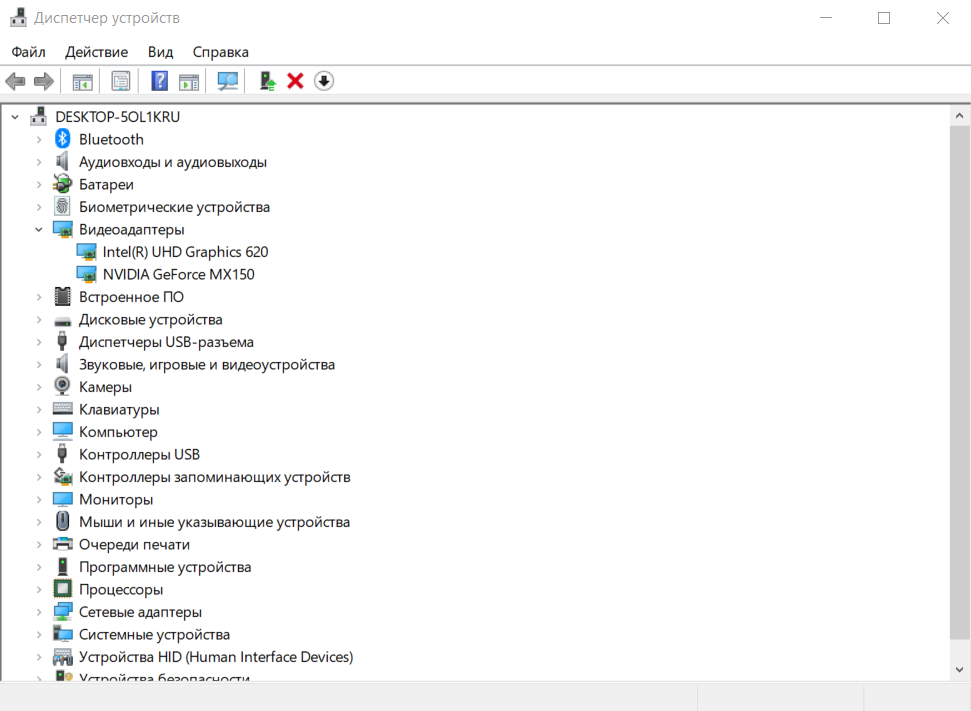Click the vertical scrollbar thumb

959,383
